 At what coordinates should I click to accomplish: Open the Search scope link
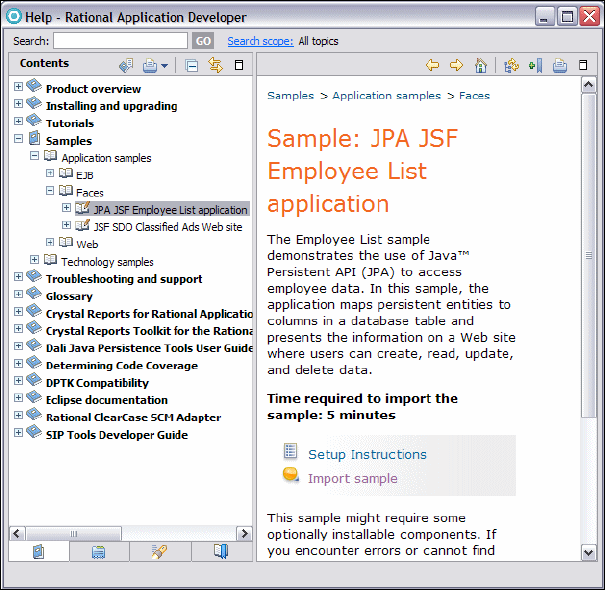[260, 41]
